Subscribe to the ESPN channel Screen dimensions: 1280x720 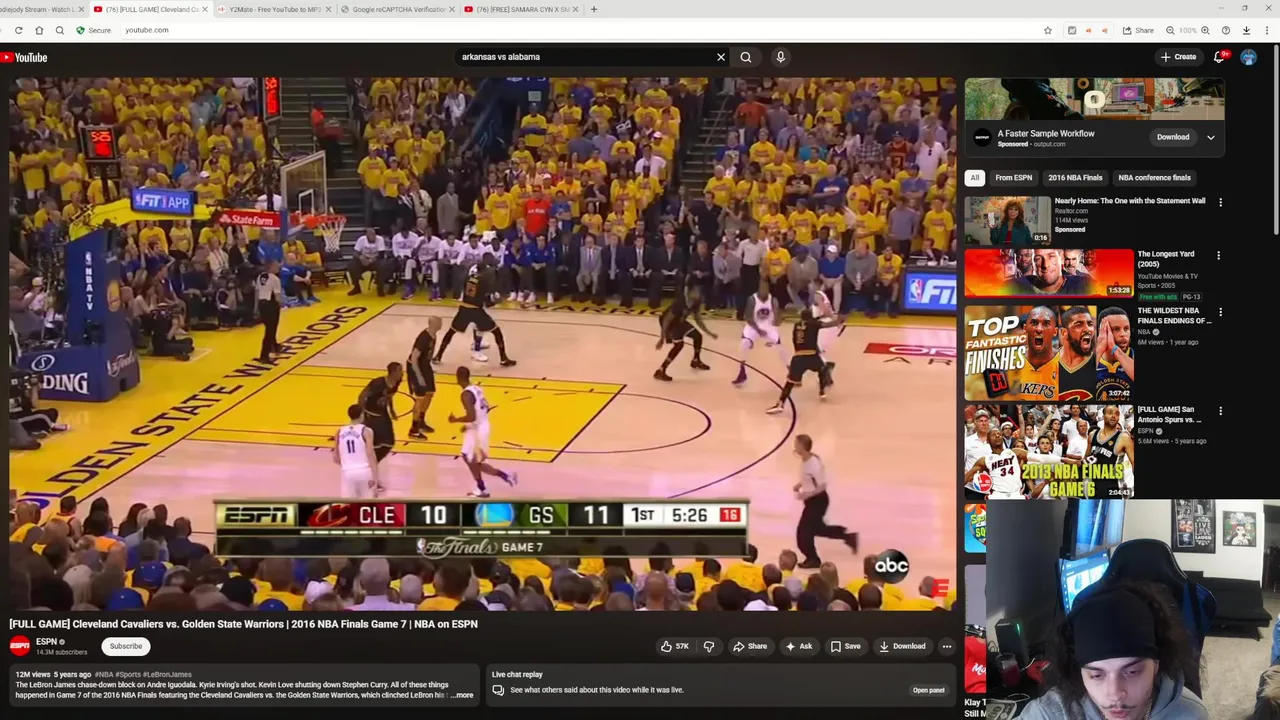(126, 646)
